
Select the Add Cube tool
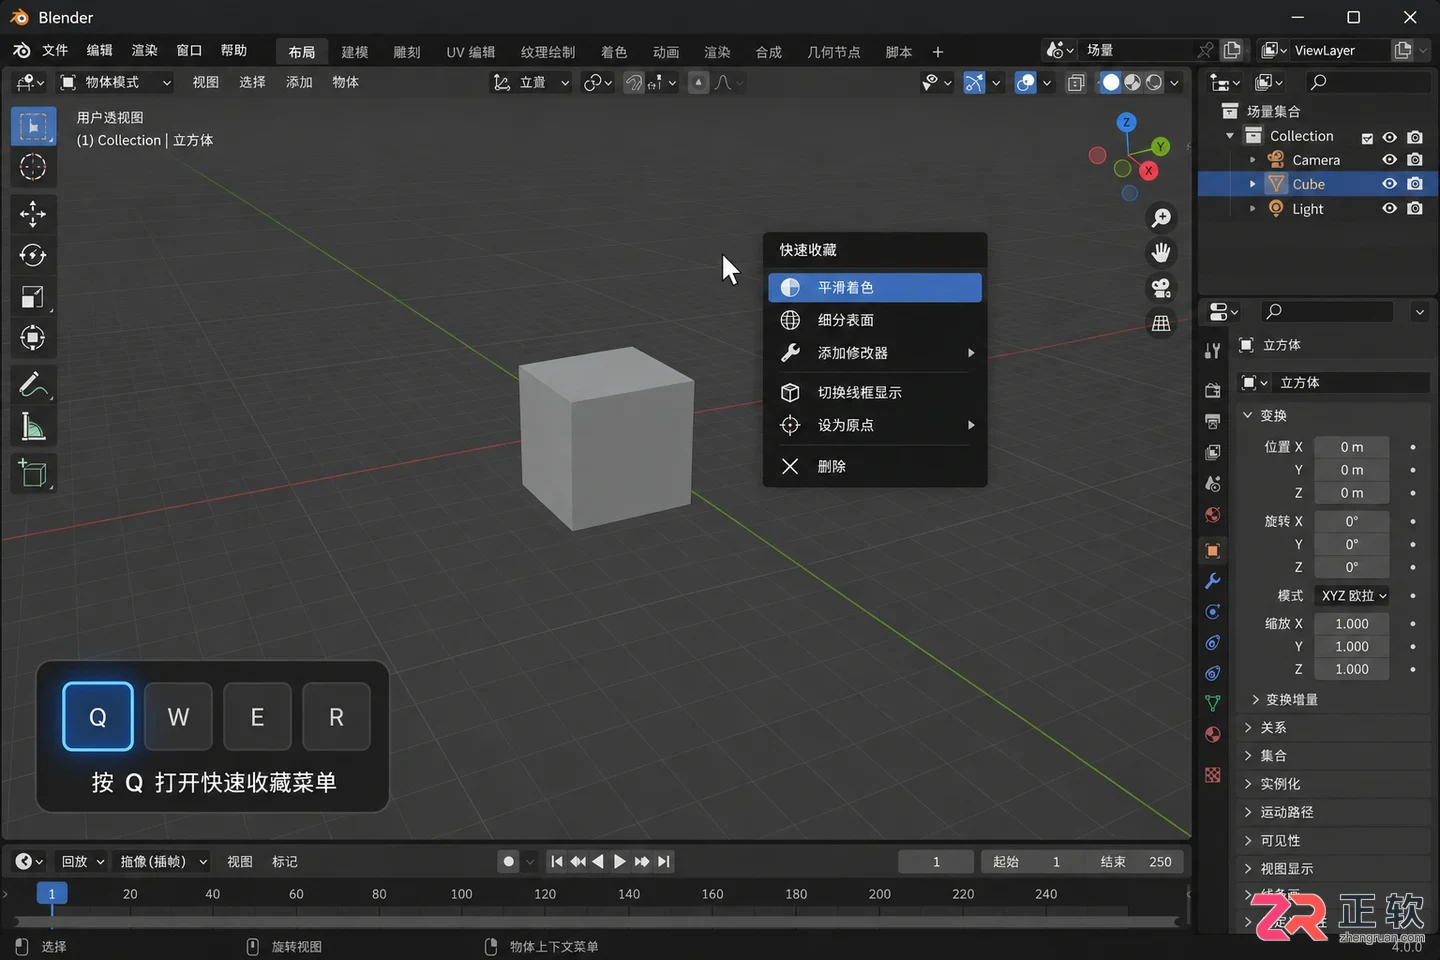tap(33, 473)
